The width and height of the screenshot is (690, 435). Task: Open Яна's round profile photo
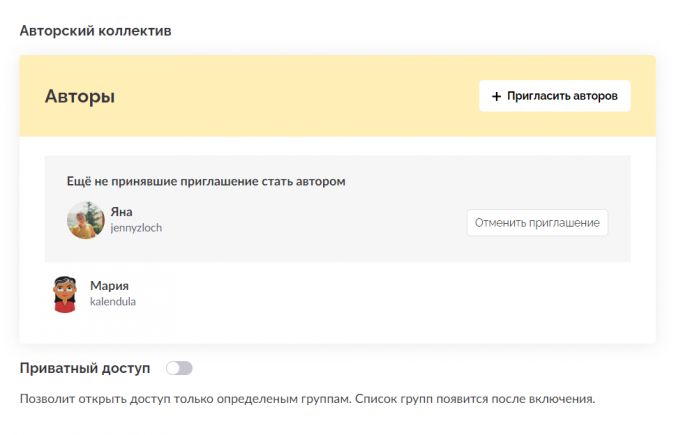coord(86,220)
